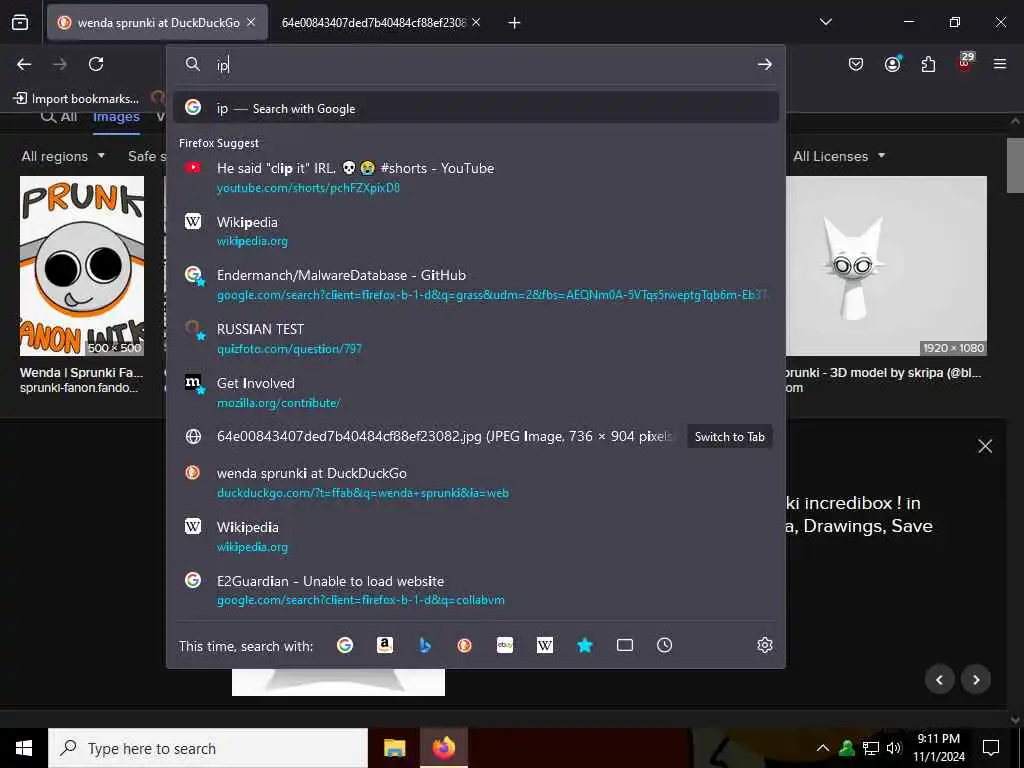This screenshot has height=768, width=1024.
Task: Select Endermanch/MalwareDatabase GitHub suggestion
Action: click(x=476, y=285)
